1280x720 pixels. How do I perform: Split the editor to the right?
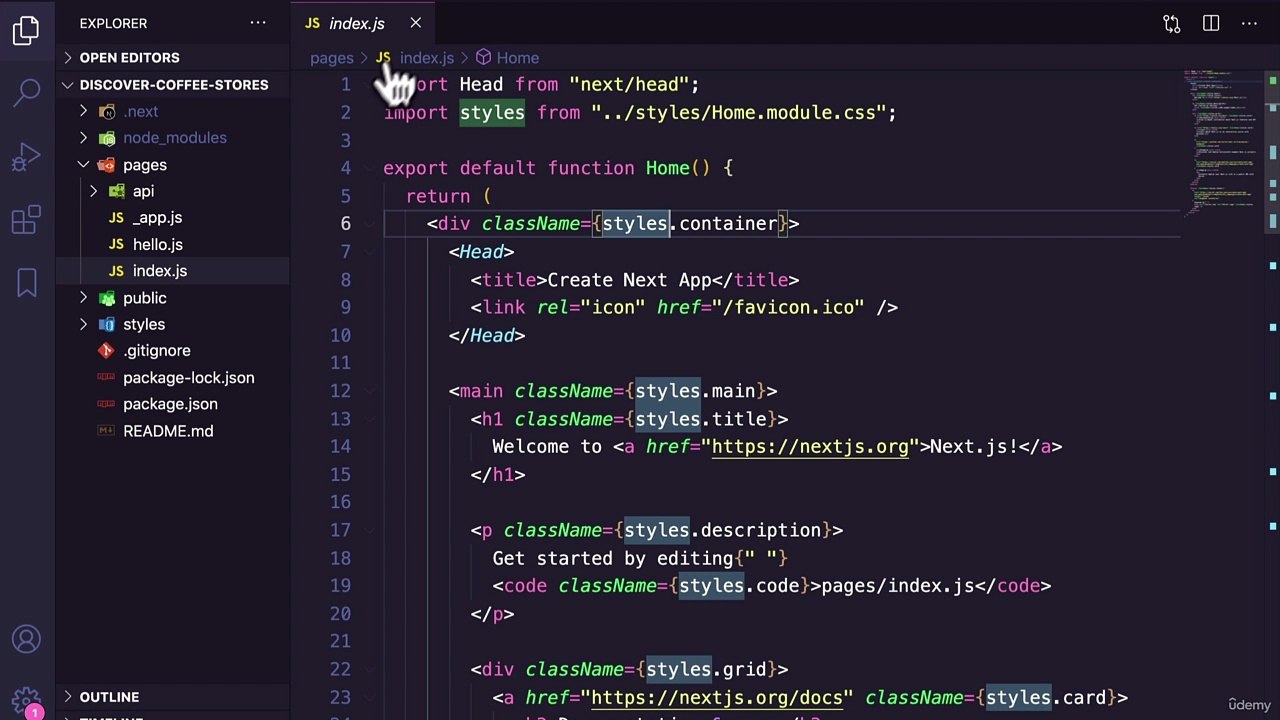point(1211,24)
